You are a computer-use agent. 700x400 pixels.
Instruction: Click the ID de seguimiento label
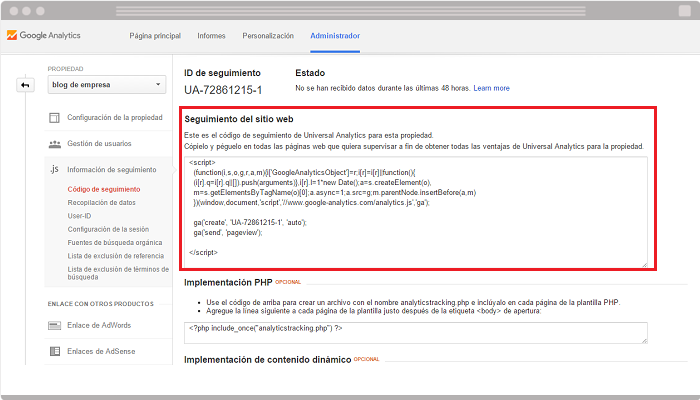222,73
